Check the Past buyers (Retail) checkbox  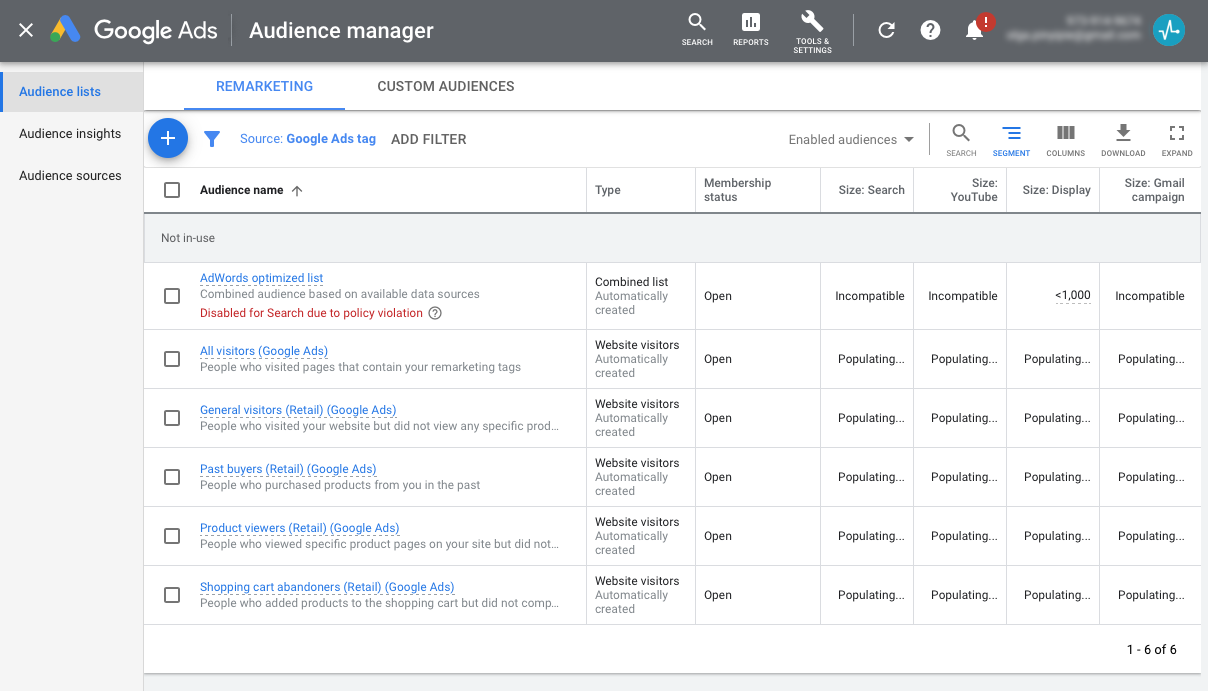[x=172, y=477]
